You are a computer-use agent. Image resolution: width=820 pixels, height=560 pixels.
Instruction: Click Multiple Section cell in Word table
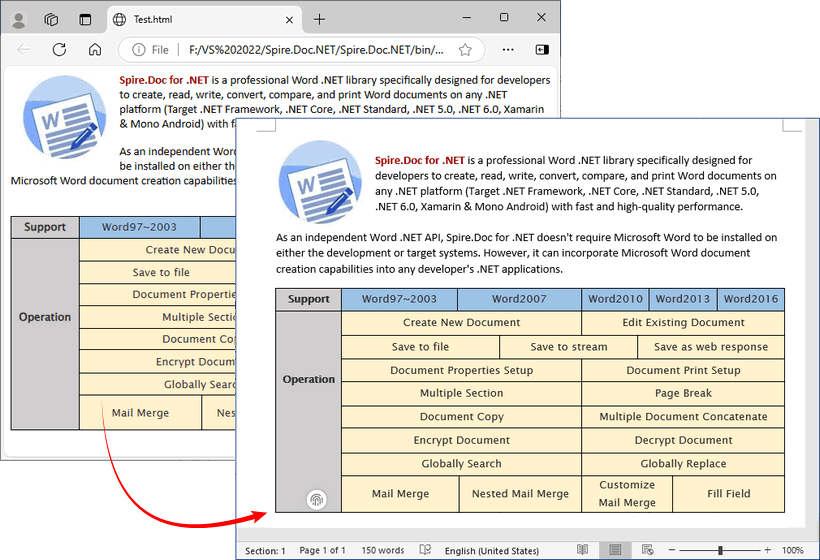[x=461, y=393]
